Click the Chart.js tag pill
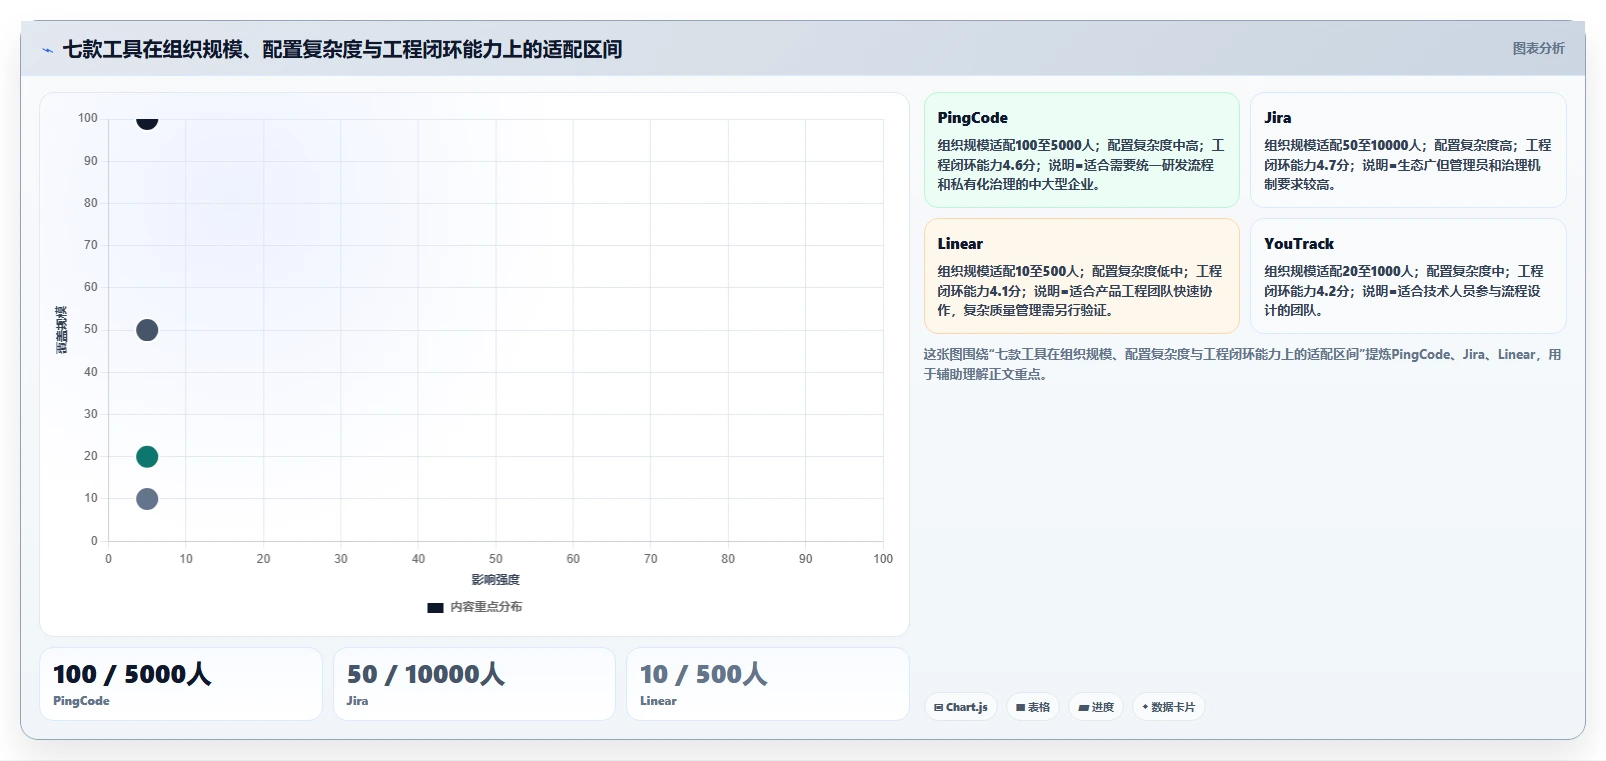The height and width of the screenshot is (761, 1606). pyautogui.click(x=960, y=707)
